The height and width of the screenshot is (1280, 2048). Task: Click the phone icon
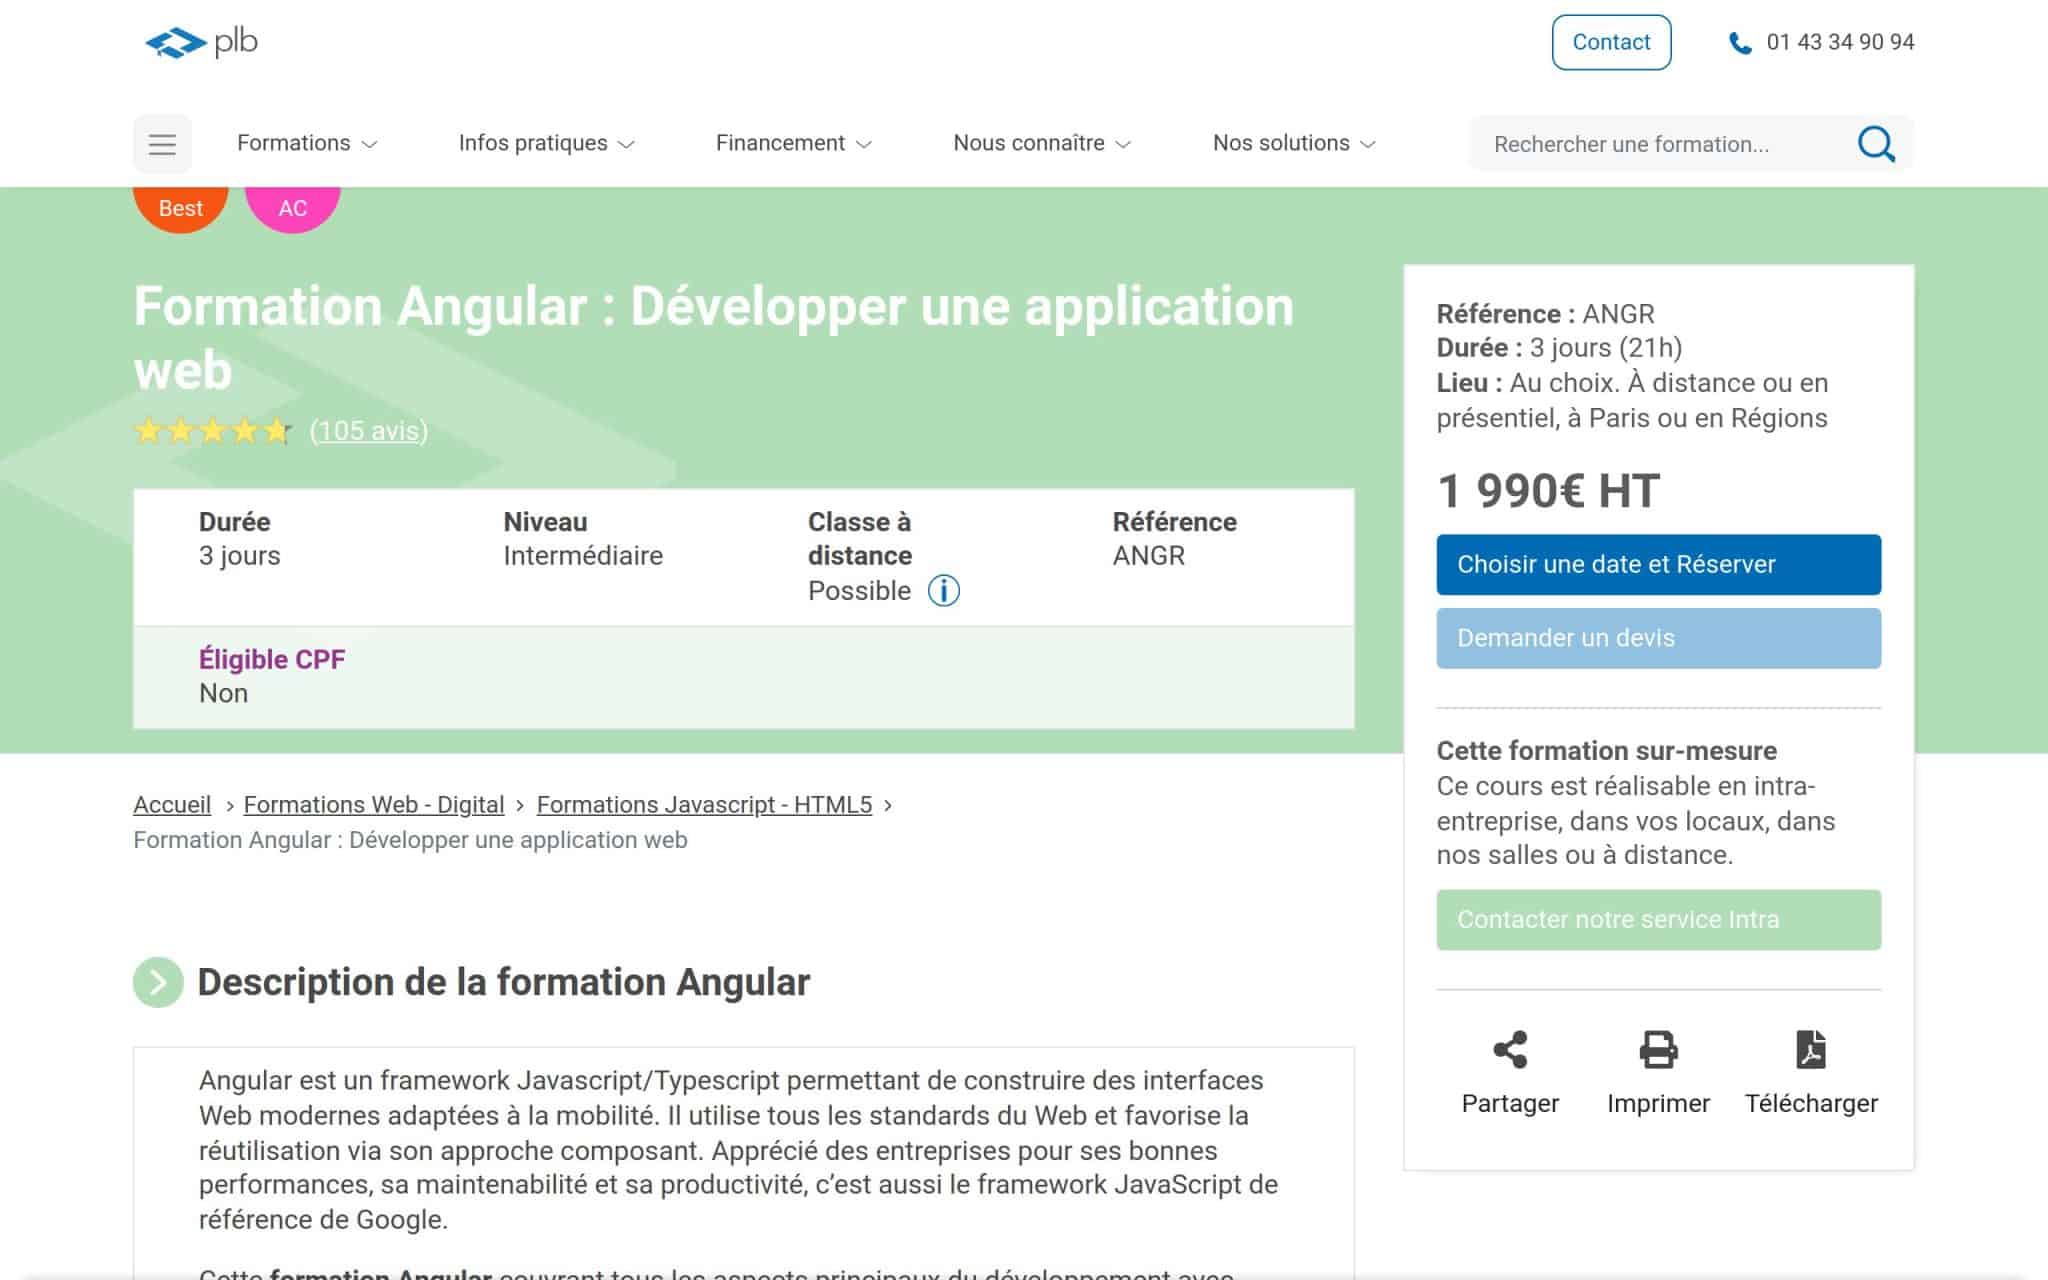[x=1740, y=43]
